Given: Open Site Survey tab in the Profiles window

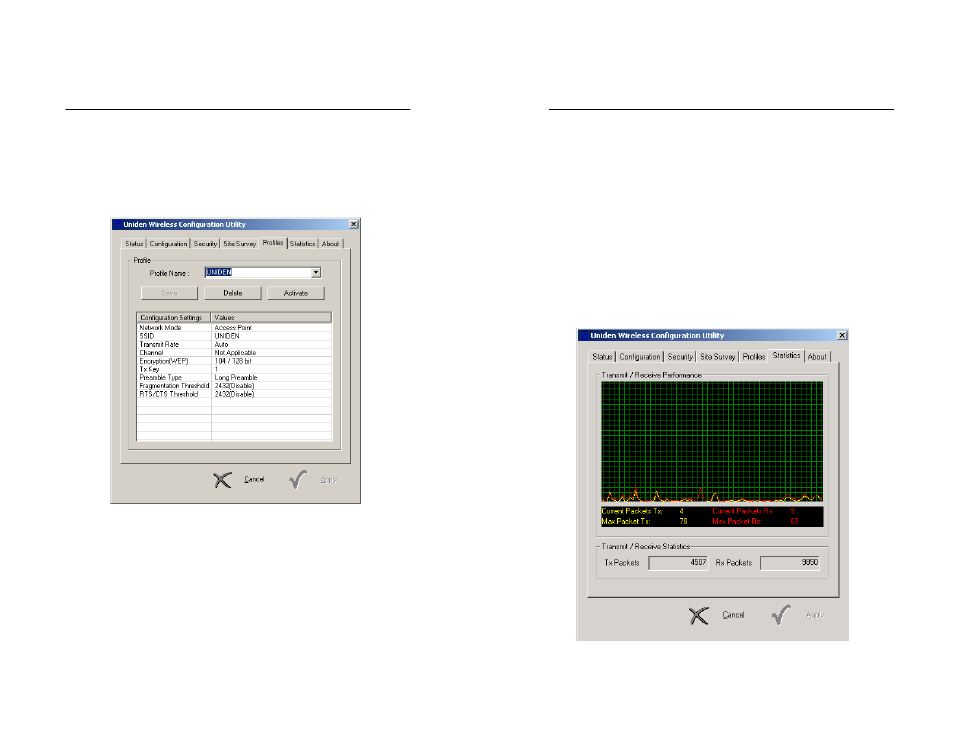Looking at the screenshot, I should tap(239, 244).
